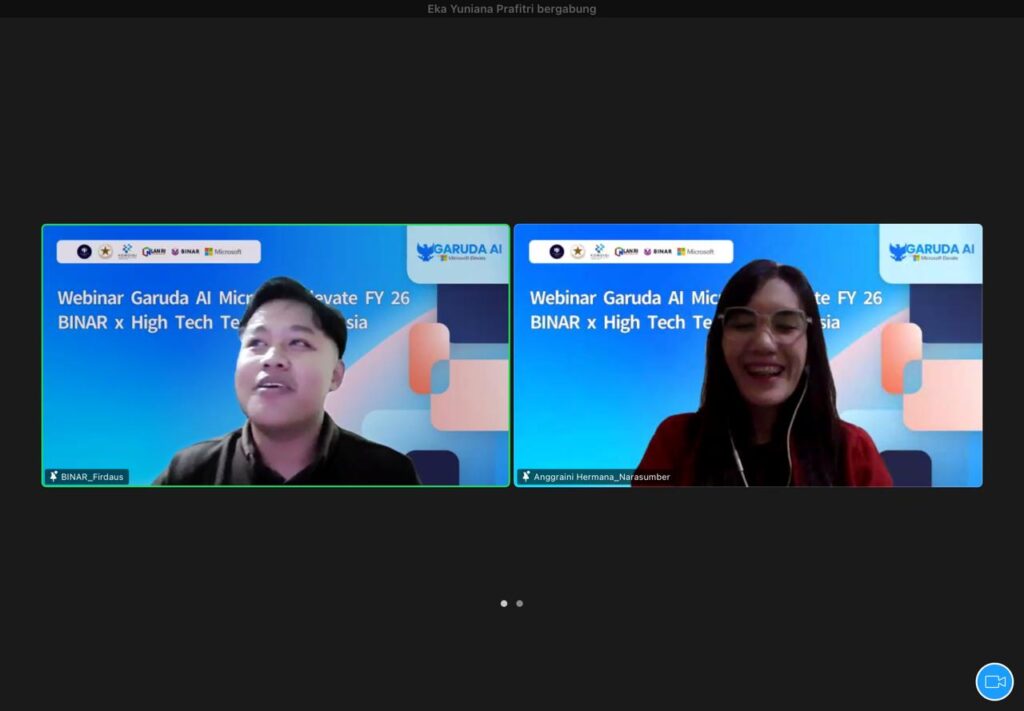Image resolution: width=1024 pixels, height=711 pixels.
Task: Click the pin icon beside Anggraini Hermana_Narasumber
Action: [x=525, y=477]
